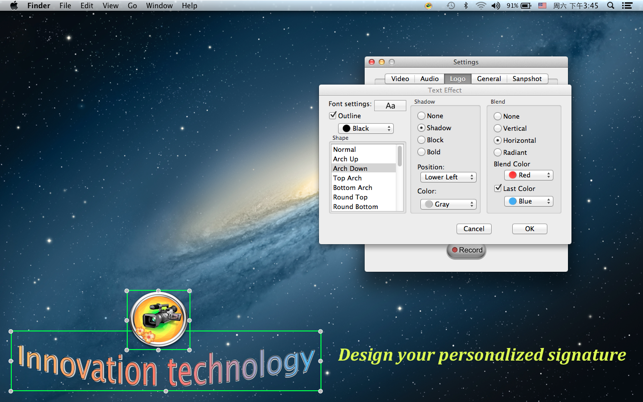Open the Red blend color dropdown
Image resolution: width=643 pixels, height=402 pixels.
point(529,175)
